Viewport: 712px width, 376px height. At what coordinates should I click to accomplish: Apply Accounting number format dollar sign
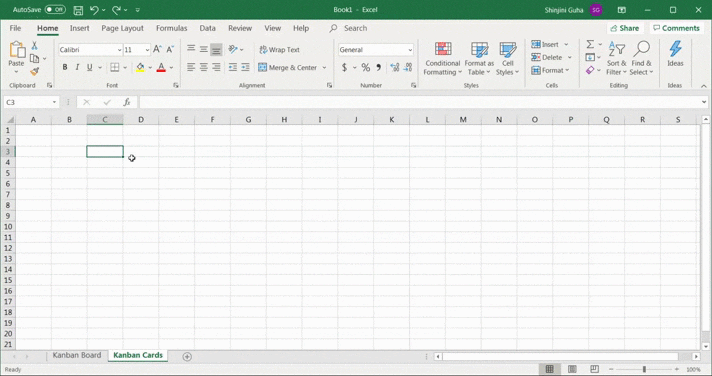coord(344,67)
